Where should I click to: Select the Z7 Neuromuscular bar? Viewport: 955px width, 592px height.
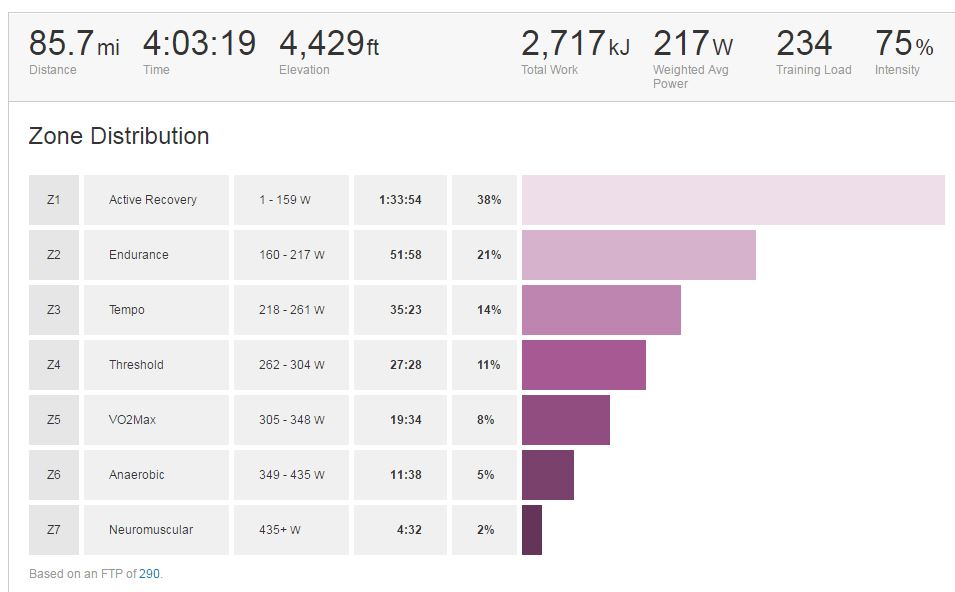pos(532,530)
